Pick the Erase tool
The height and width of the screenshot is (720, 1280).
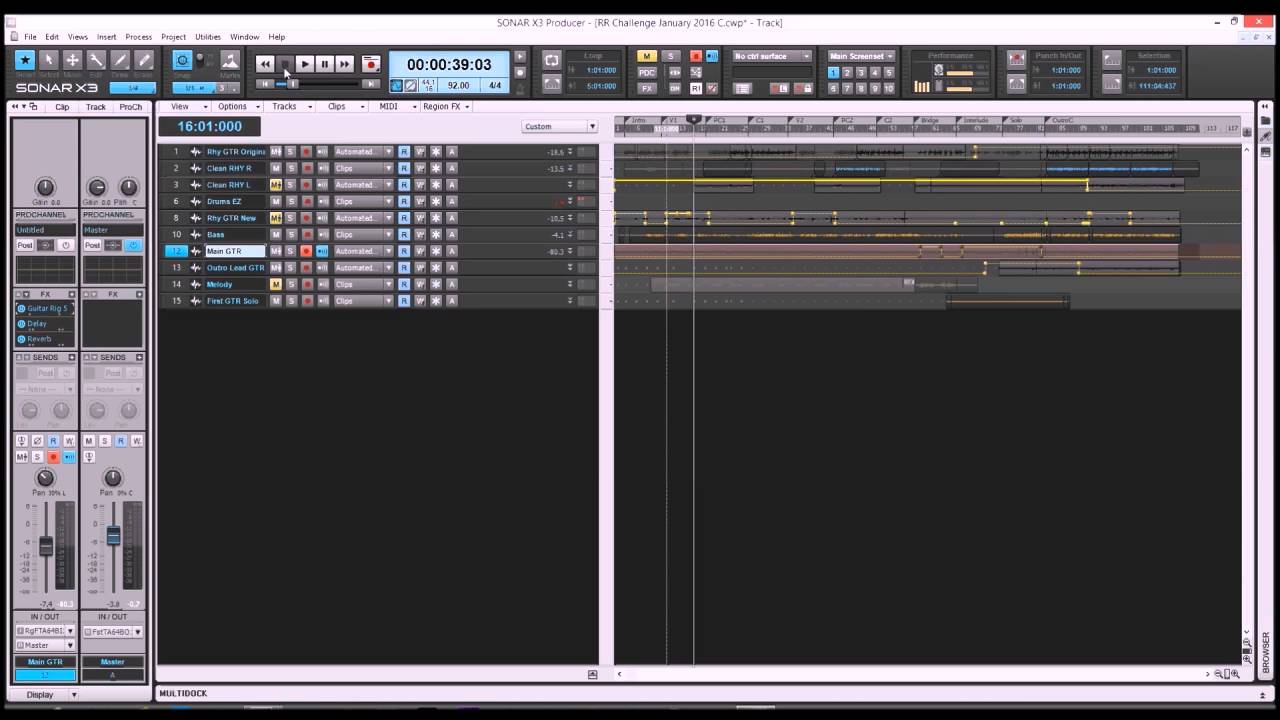coord(144,60)
